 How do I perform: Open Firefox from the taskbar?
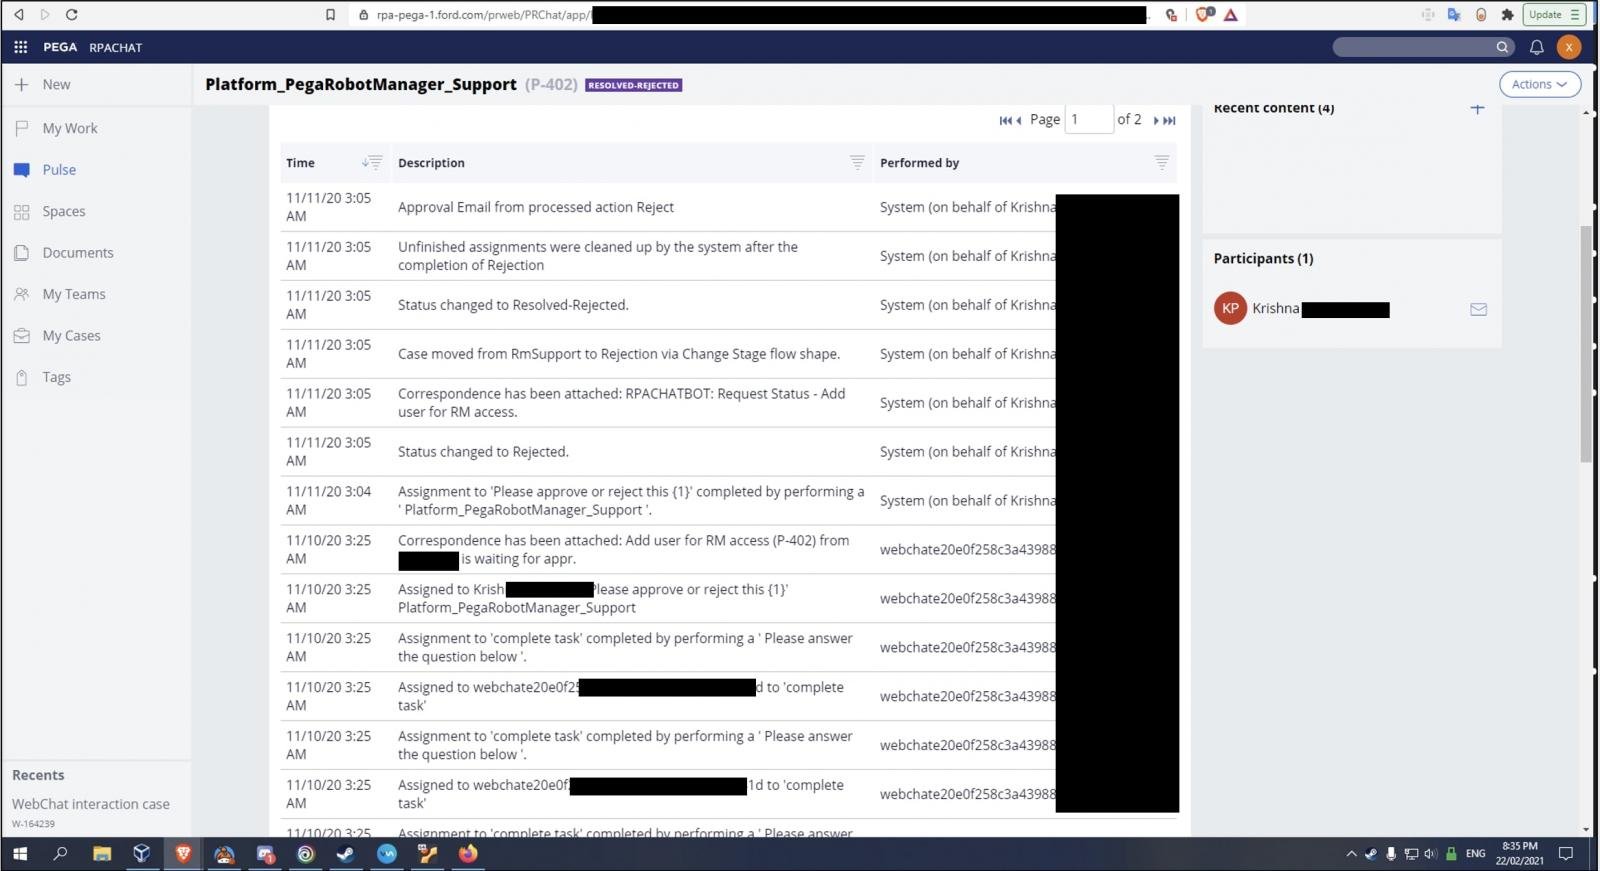468,854
